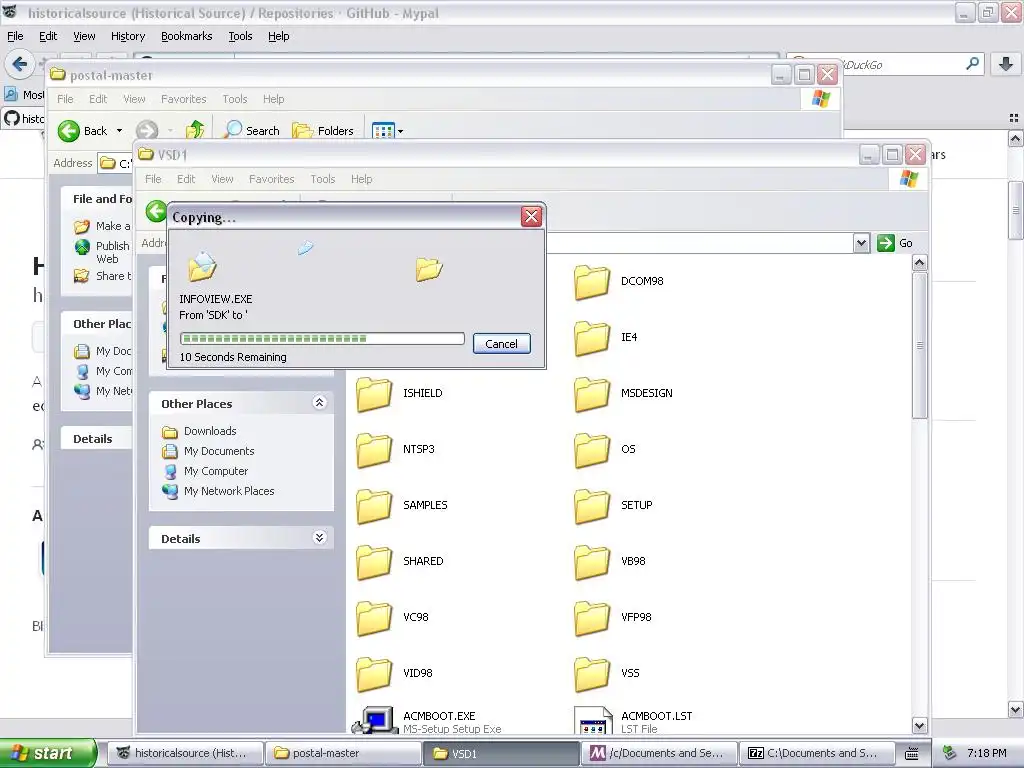Open Help menu in VSD1 window
The image size is (1024, 768).
tap(361, 179)
